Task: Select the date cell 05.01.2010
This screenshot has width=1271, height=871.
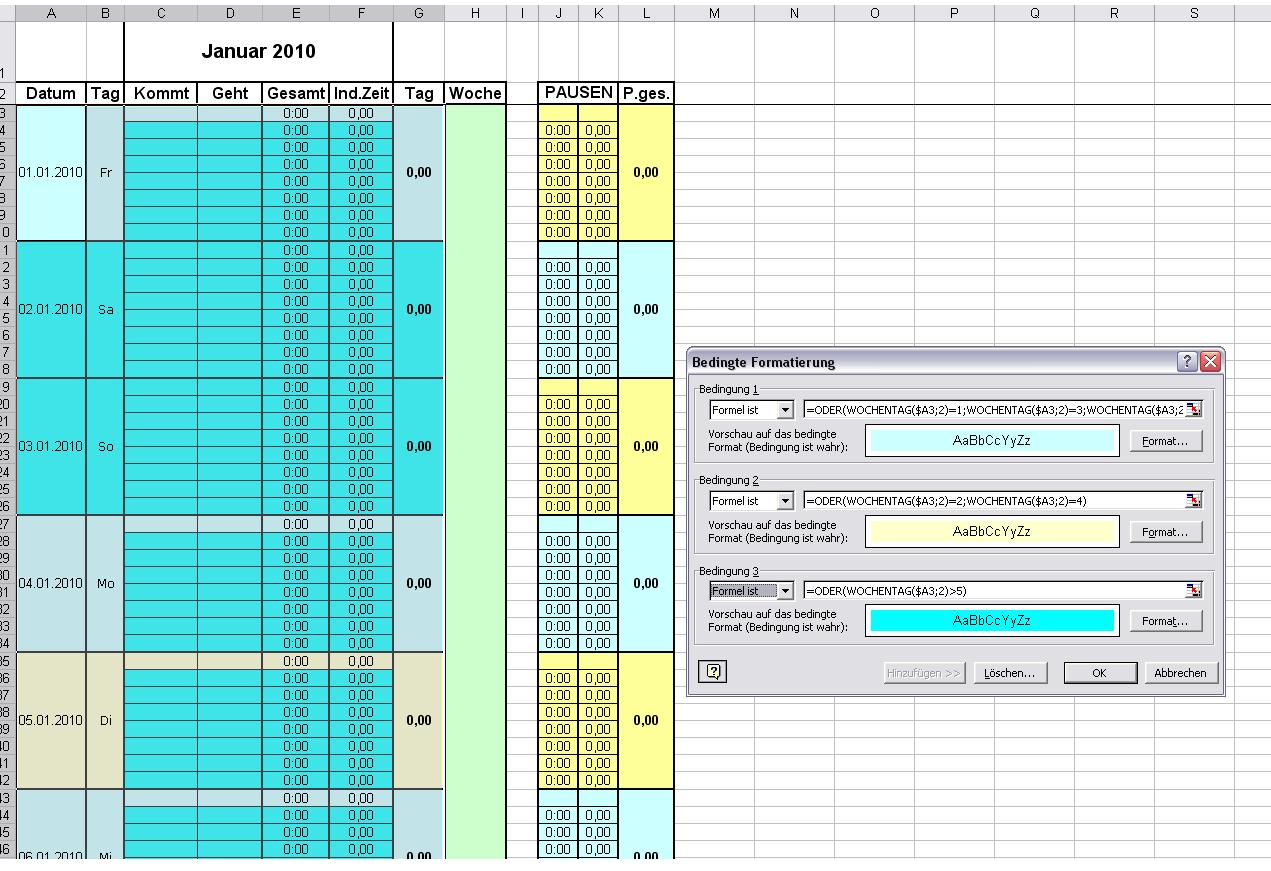Action: (x=51, y=720)
